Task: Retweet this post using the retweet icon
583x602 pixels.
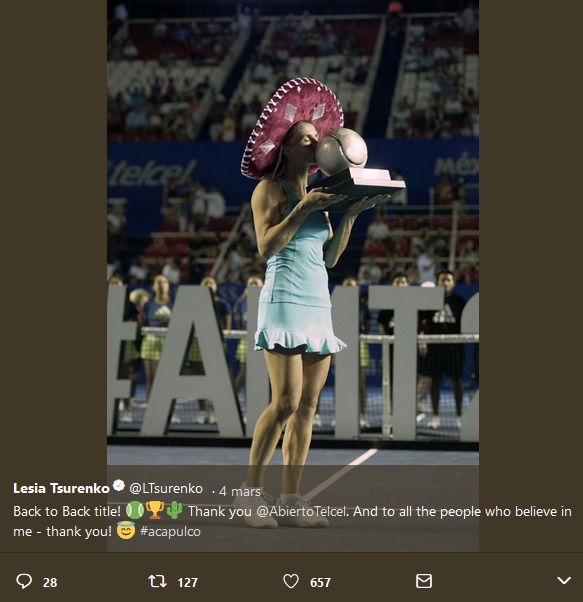Action: point(157,581)
